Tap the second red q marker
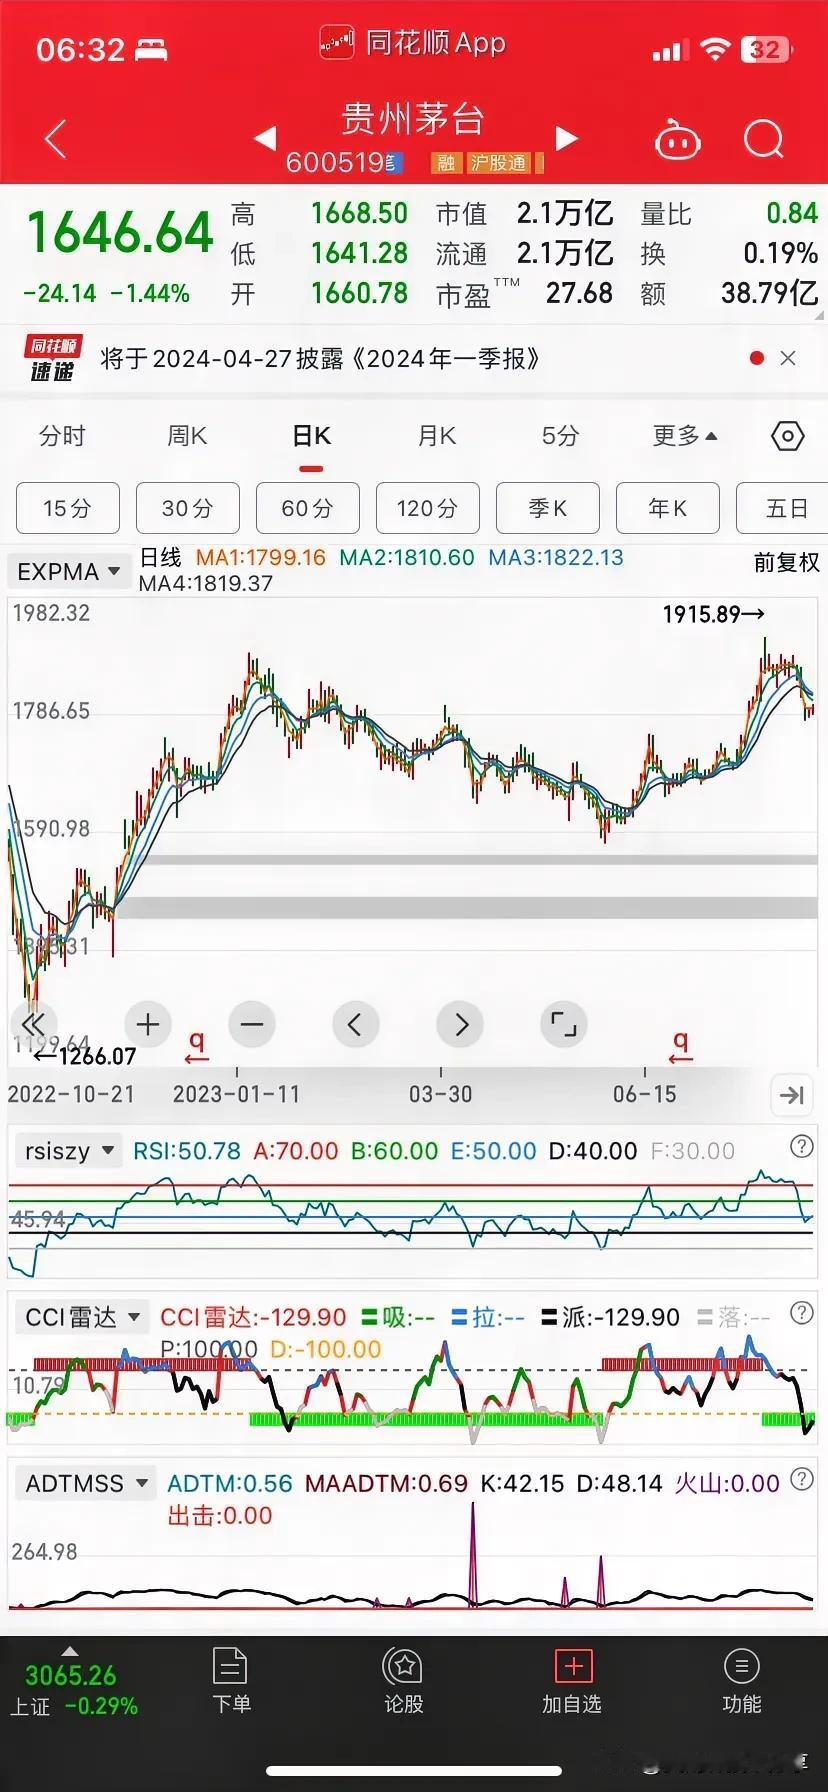 (681, 1047)
